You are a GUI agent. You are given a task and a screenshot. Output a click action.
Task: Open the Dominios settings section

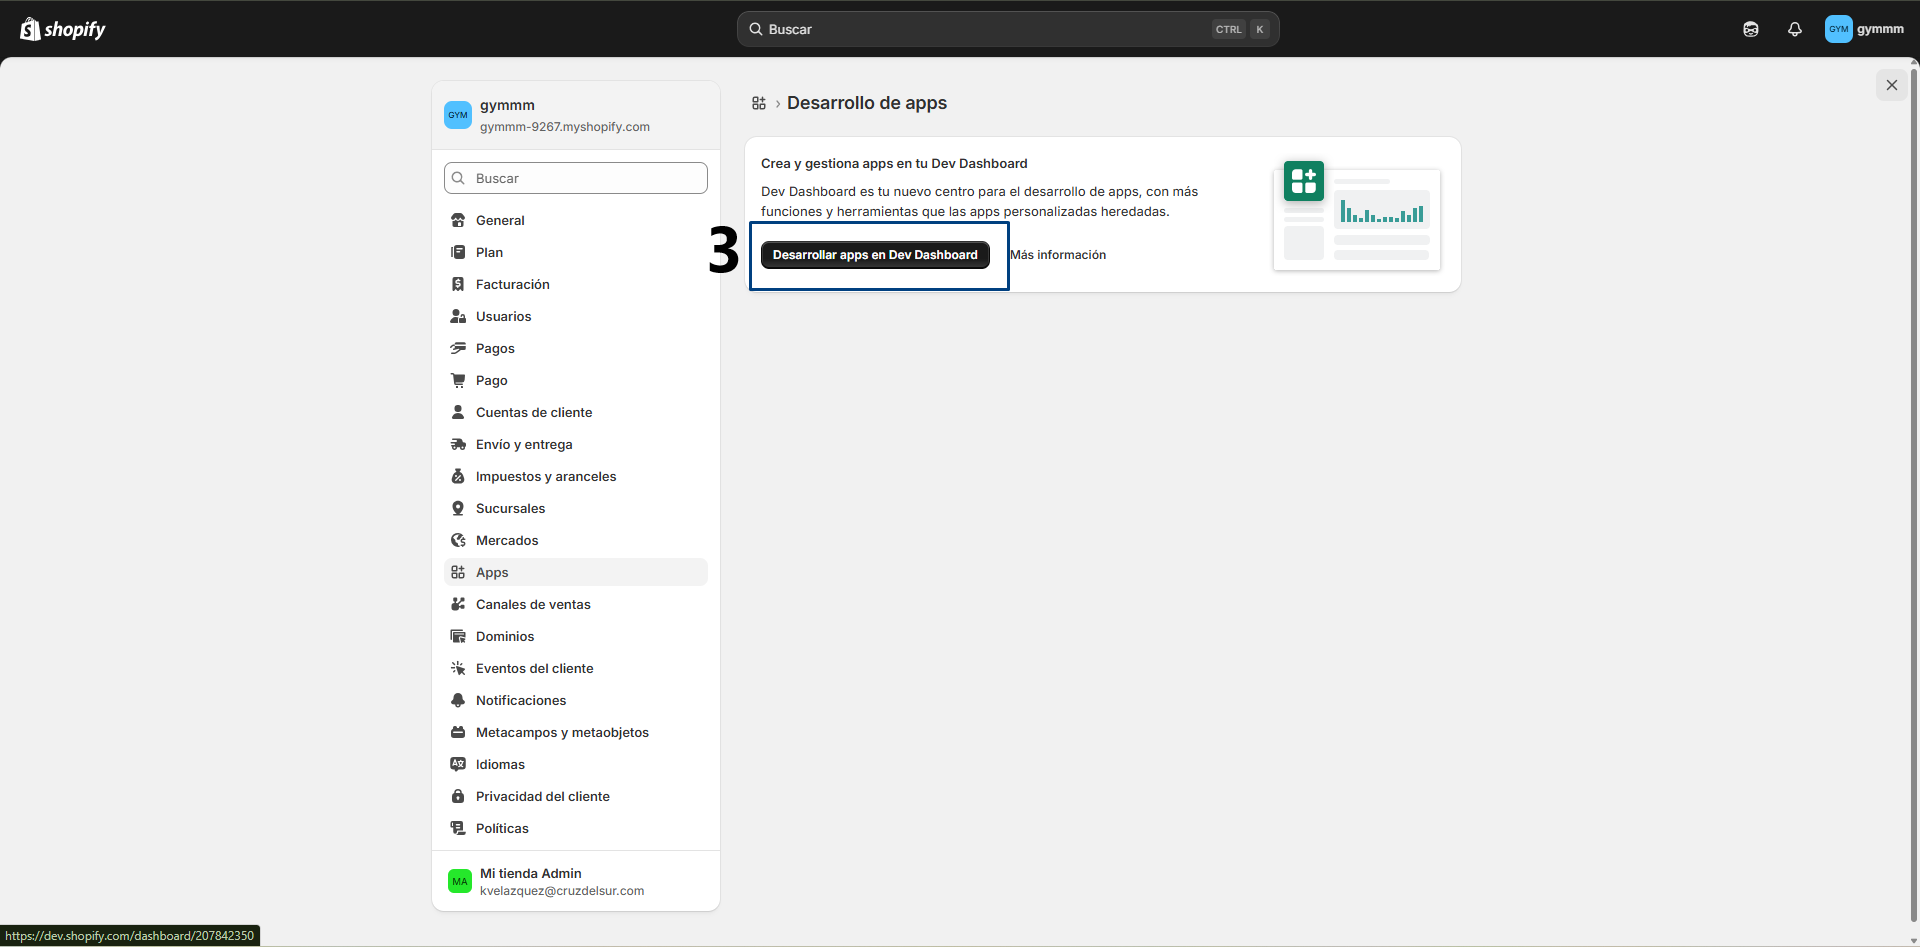tap(505, 636)
